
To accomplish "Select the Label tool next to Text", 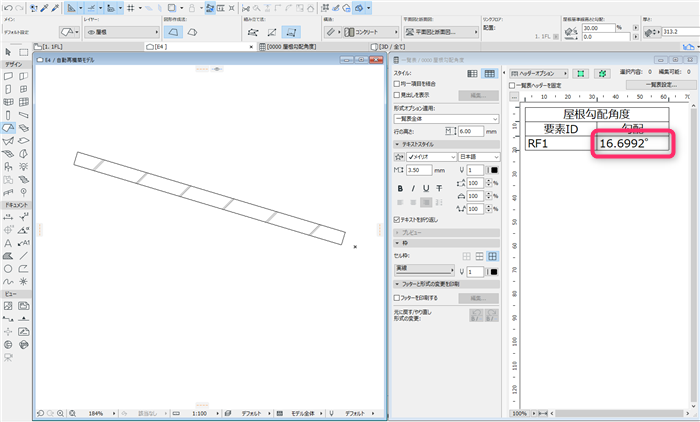I will click(24, 243).
